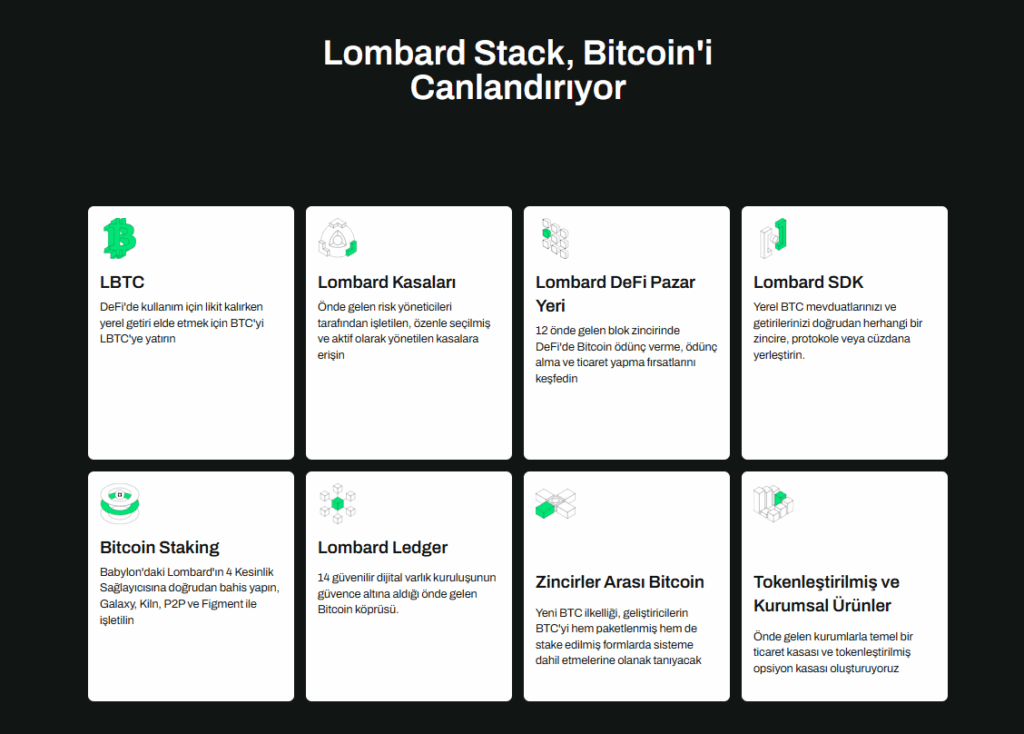1024x734 pixels.
Task: Open the LBTC card title
Action: point(123,282)
